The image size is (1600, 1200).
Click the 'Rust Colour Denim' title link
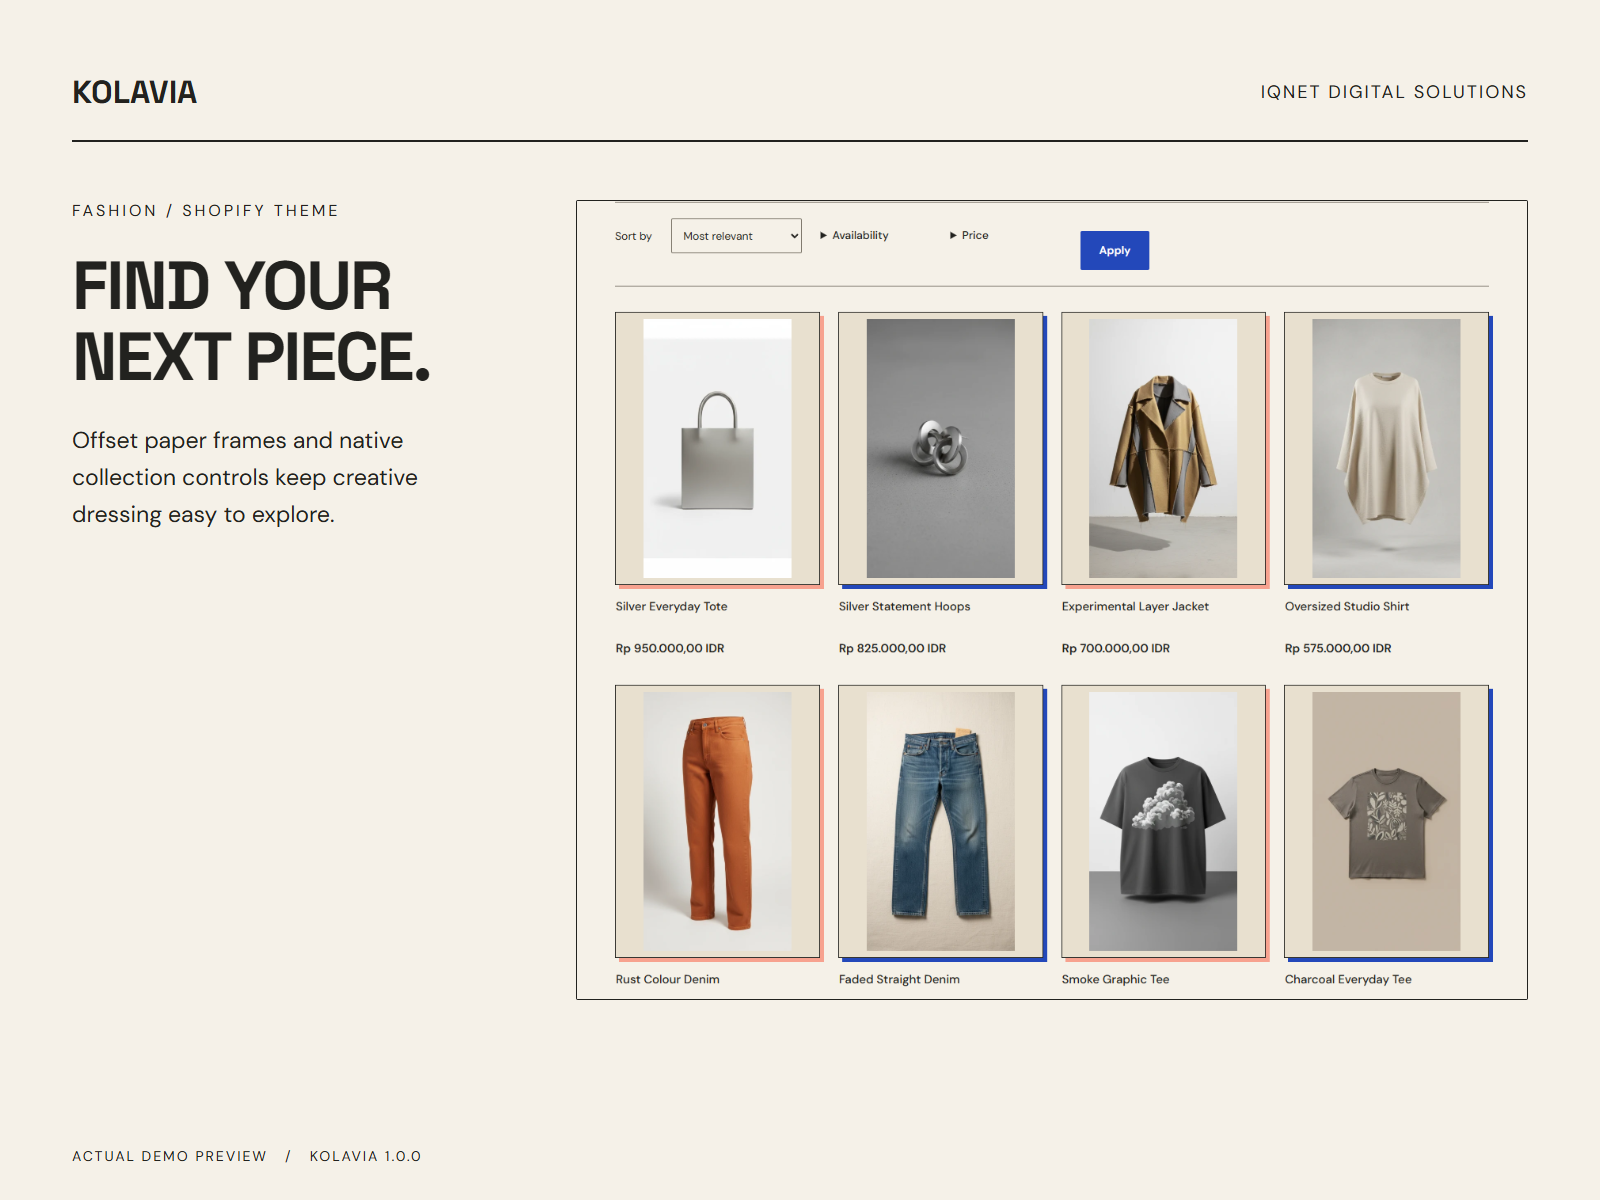pyautogui.click(x=667, y=979)
